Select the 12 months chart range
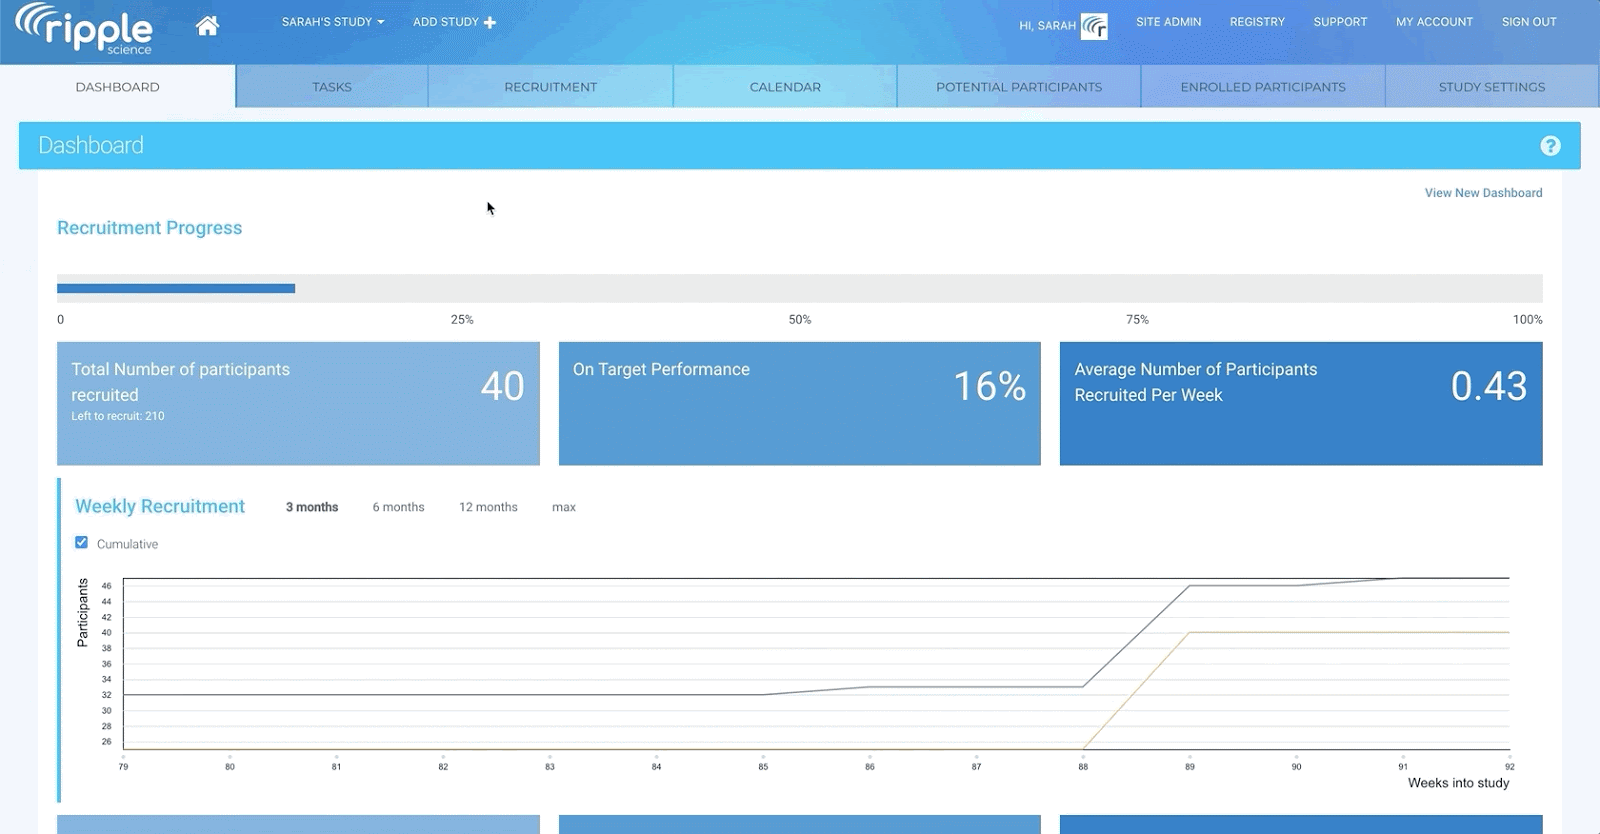This screenshot has height=834, width=1600. (488, 507)
